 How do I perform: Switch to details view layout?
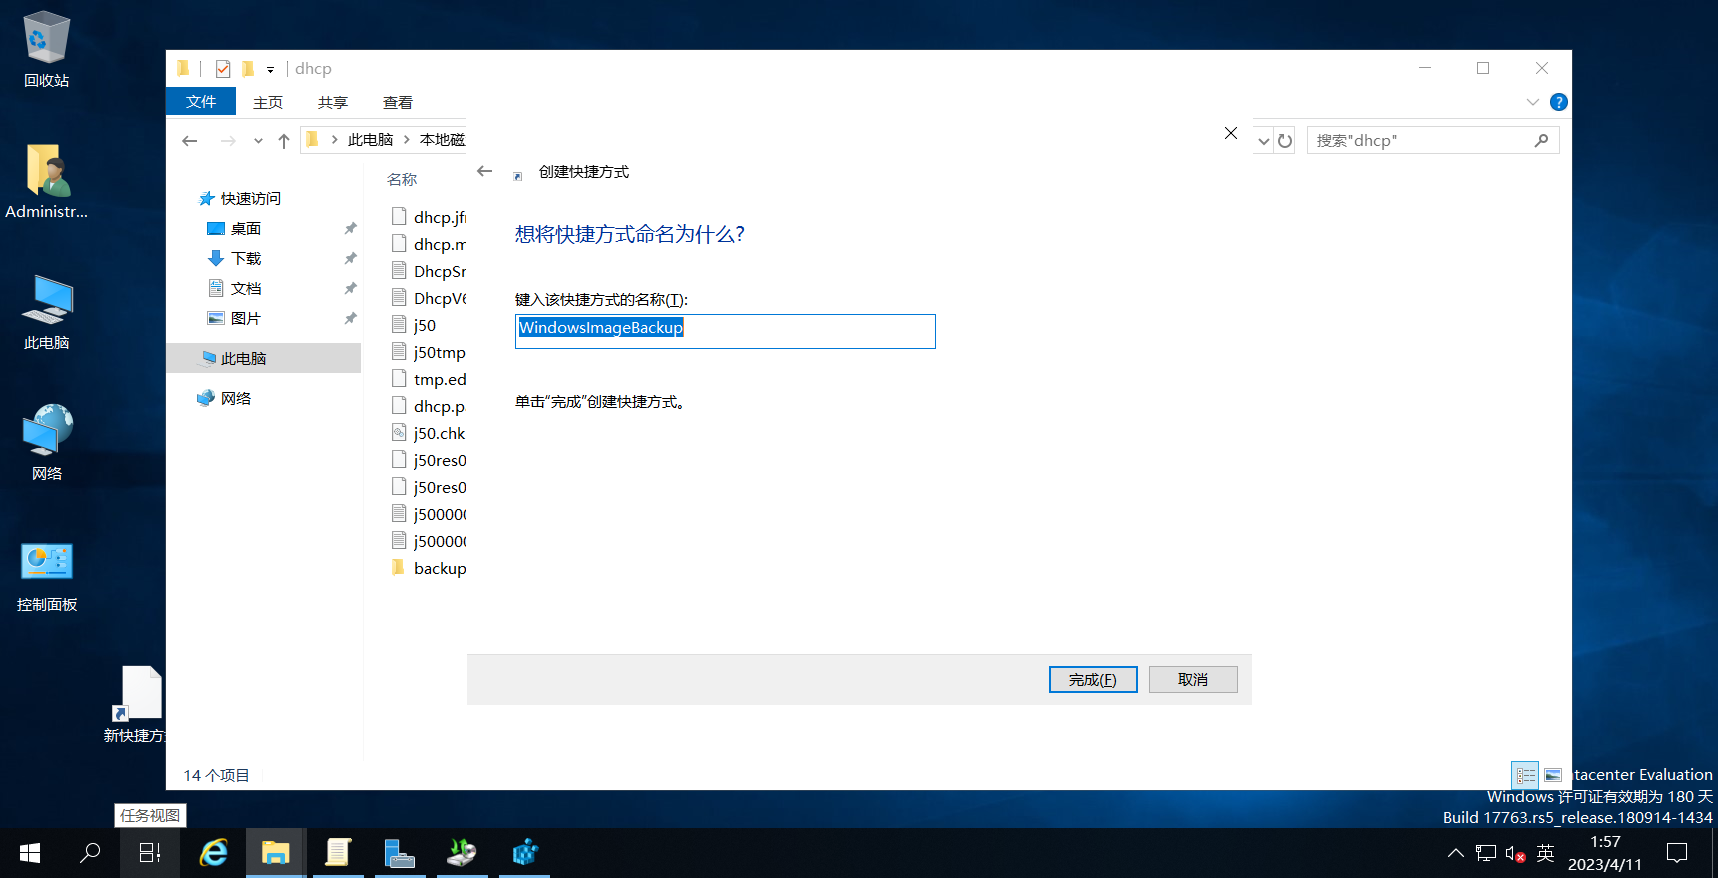pos(1525,775)
